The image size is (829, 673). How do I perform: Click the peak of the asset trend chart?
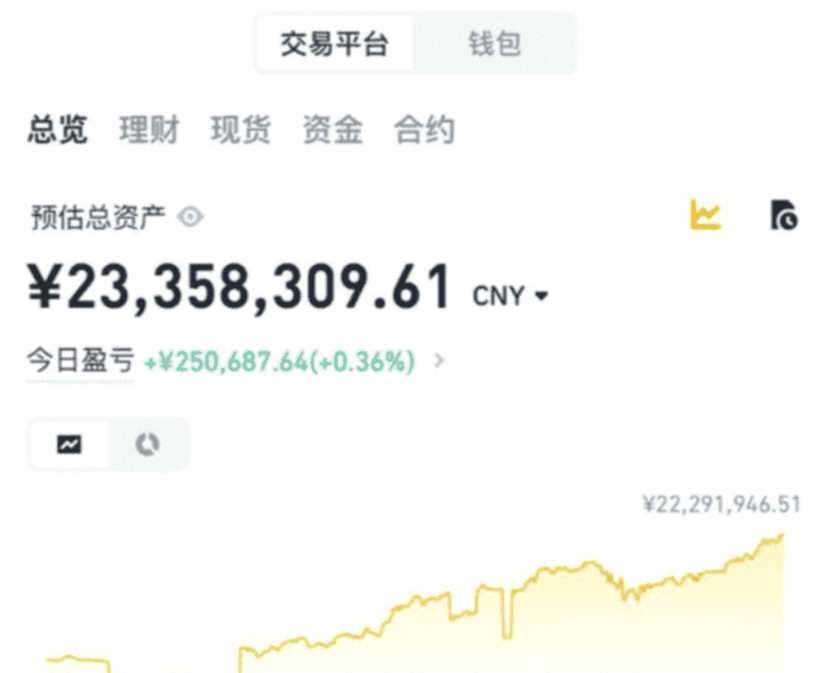tap(782, 536)
